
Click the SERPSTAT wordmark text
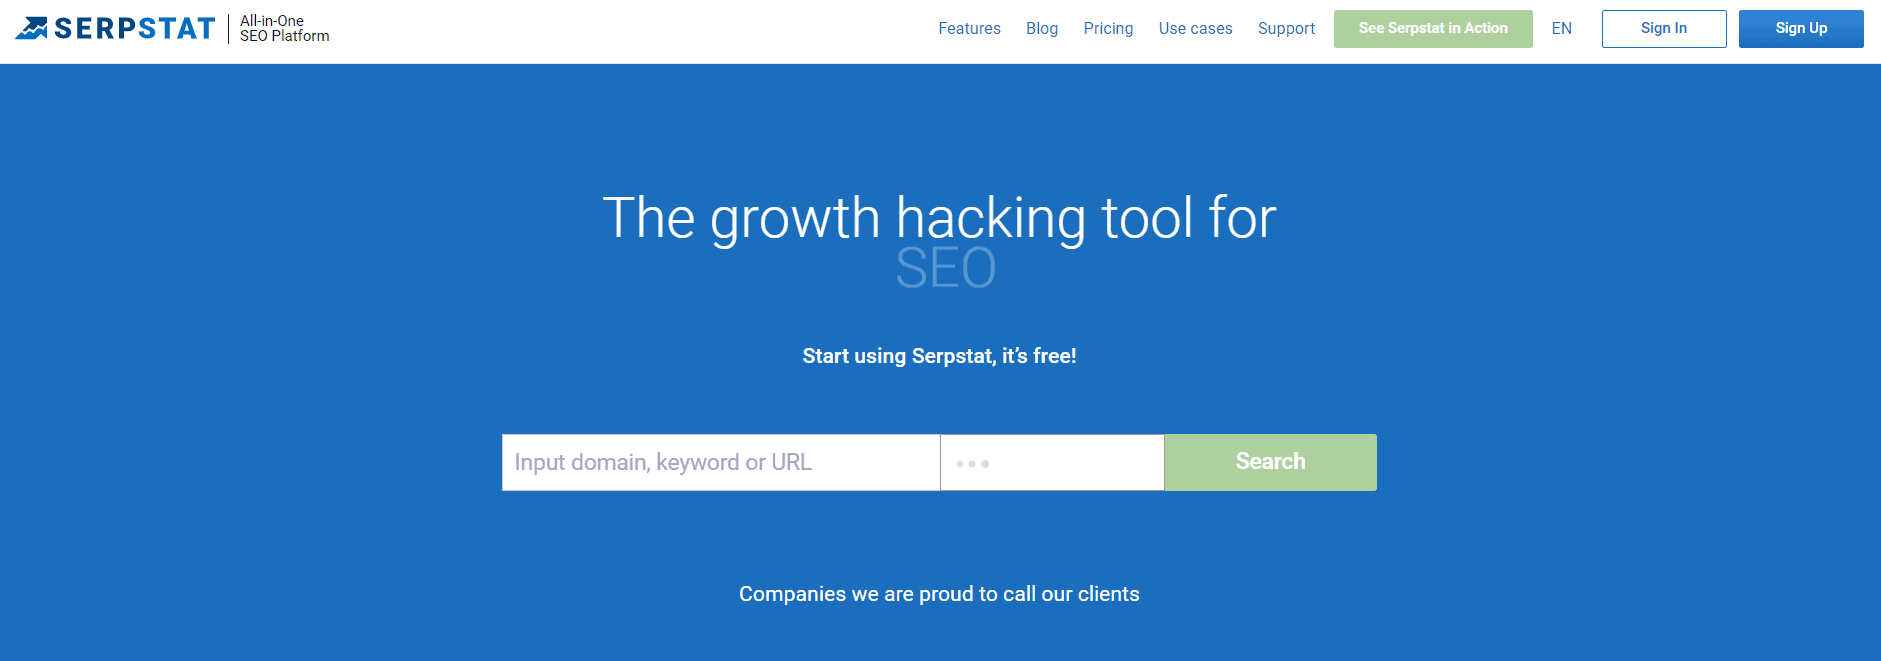(135, 29)
